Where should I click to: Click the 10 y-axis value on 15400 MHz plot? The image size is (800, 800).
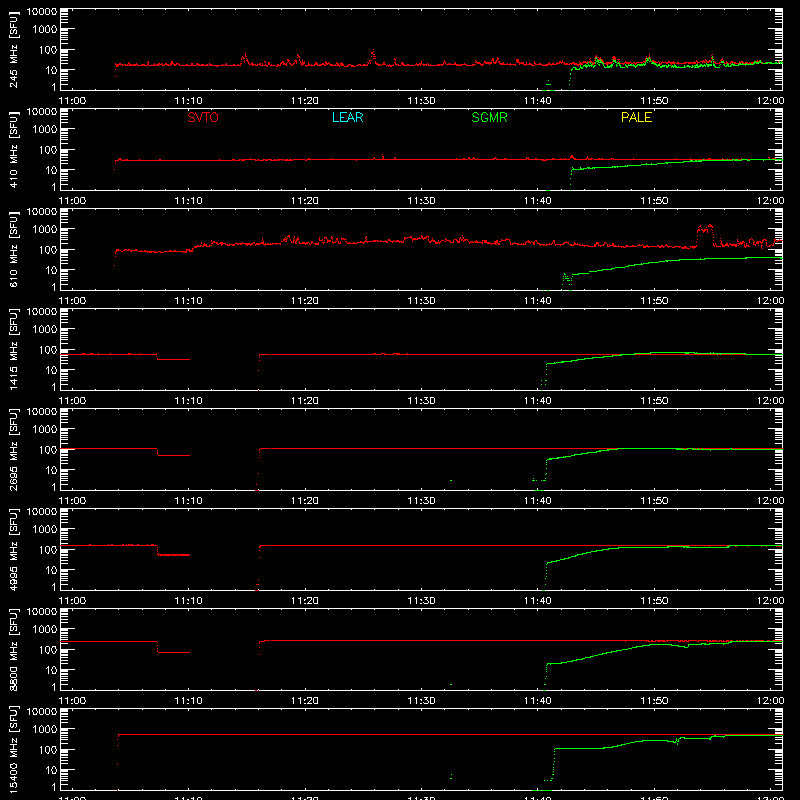point(51,770)
